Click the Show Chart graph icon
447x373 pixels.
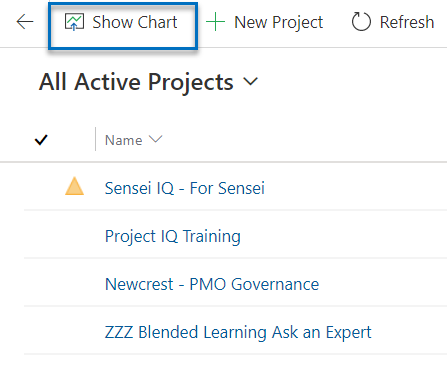pos(74,22)
